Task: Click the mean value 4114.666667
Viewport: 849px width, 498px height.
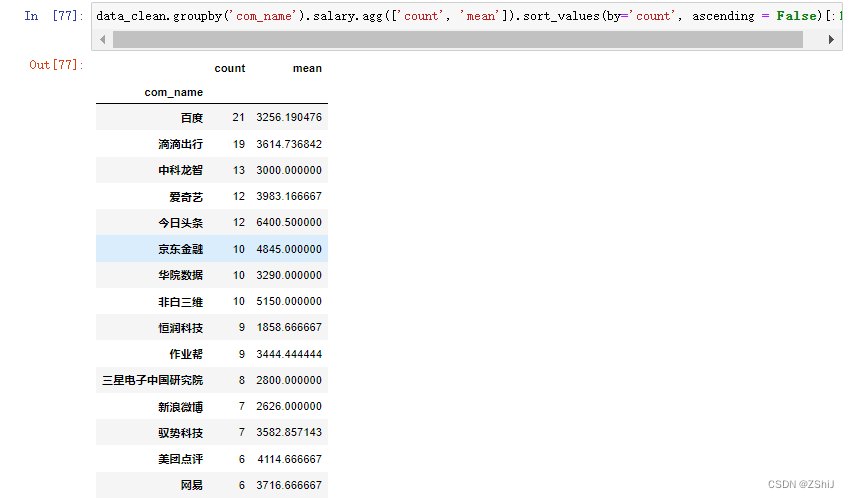Action: (x=290, y=459)
